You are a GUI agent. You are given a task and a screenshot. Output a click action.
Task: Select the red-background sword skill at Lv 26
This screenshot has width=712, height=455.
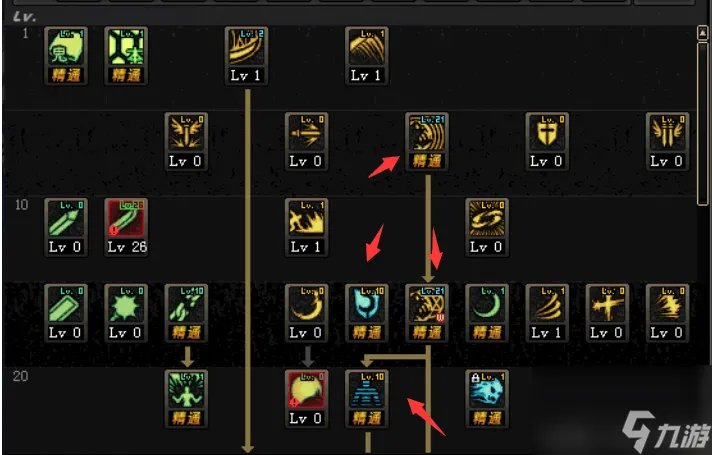pyautogui.click(x=126, y=227)
